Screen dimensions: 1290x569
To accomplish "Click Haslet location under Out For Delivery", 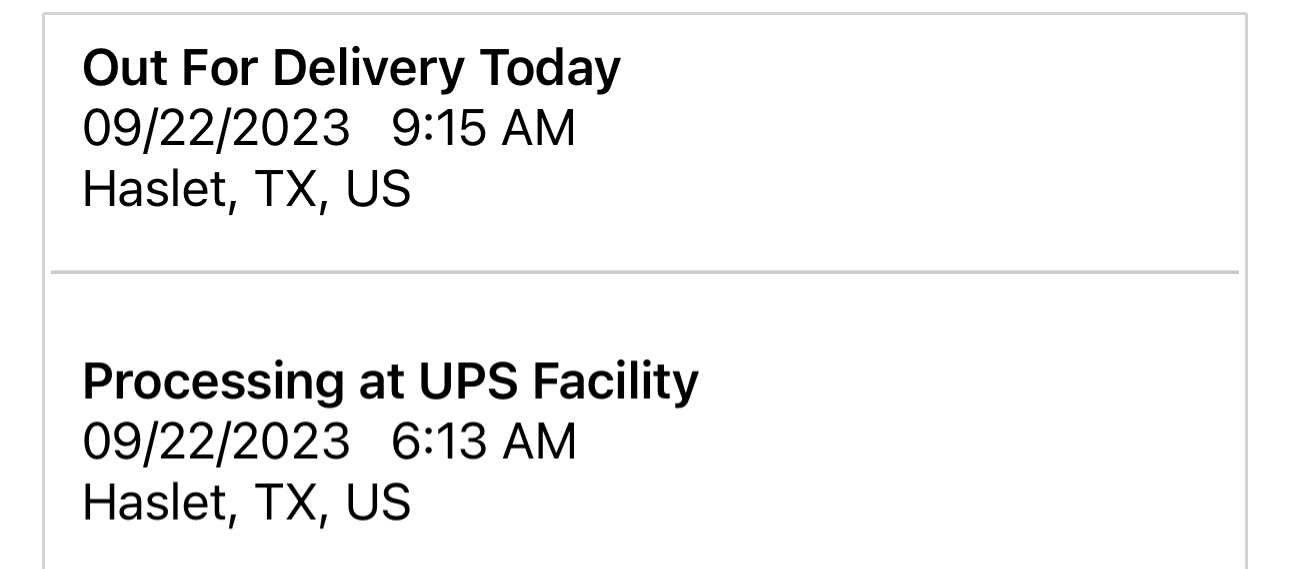I will 246,189.
